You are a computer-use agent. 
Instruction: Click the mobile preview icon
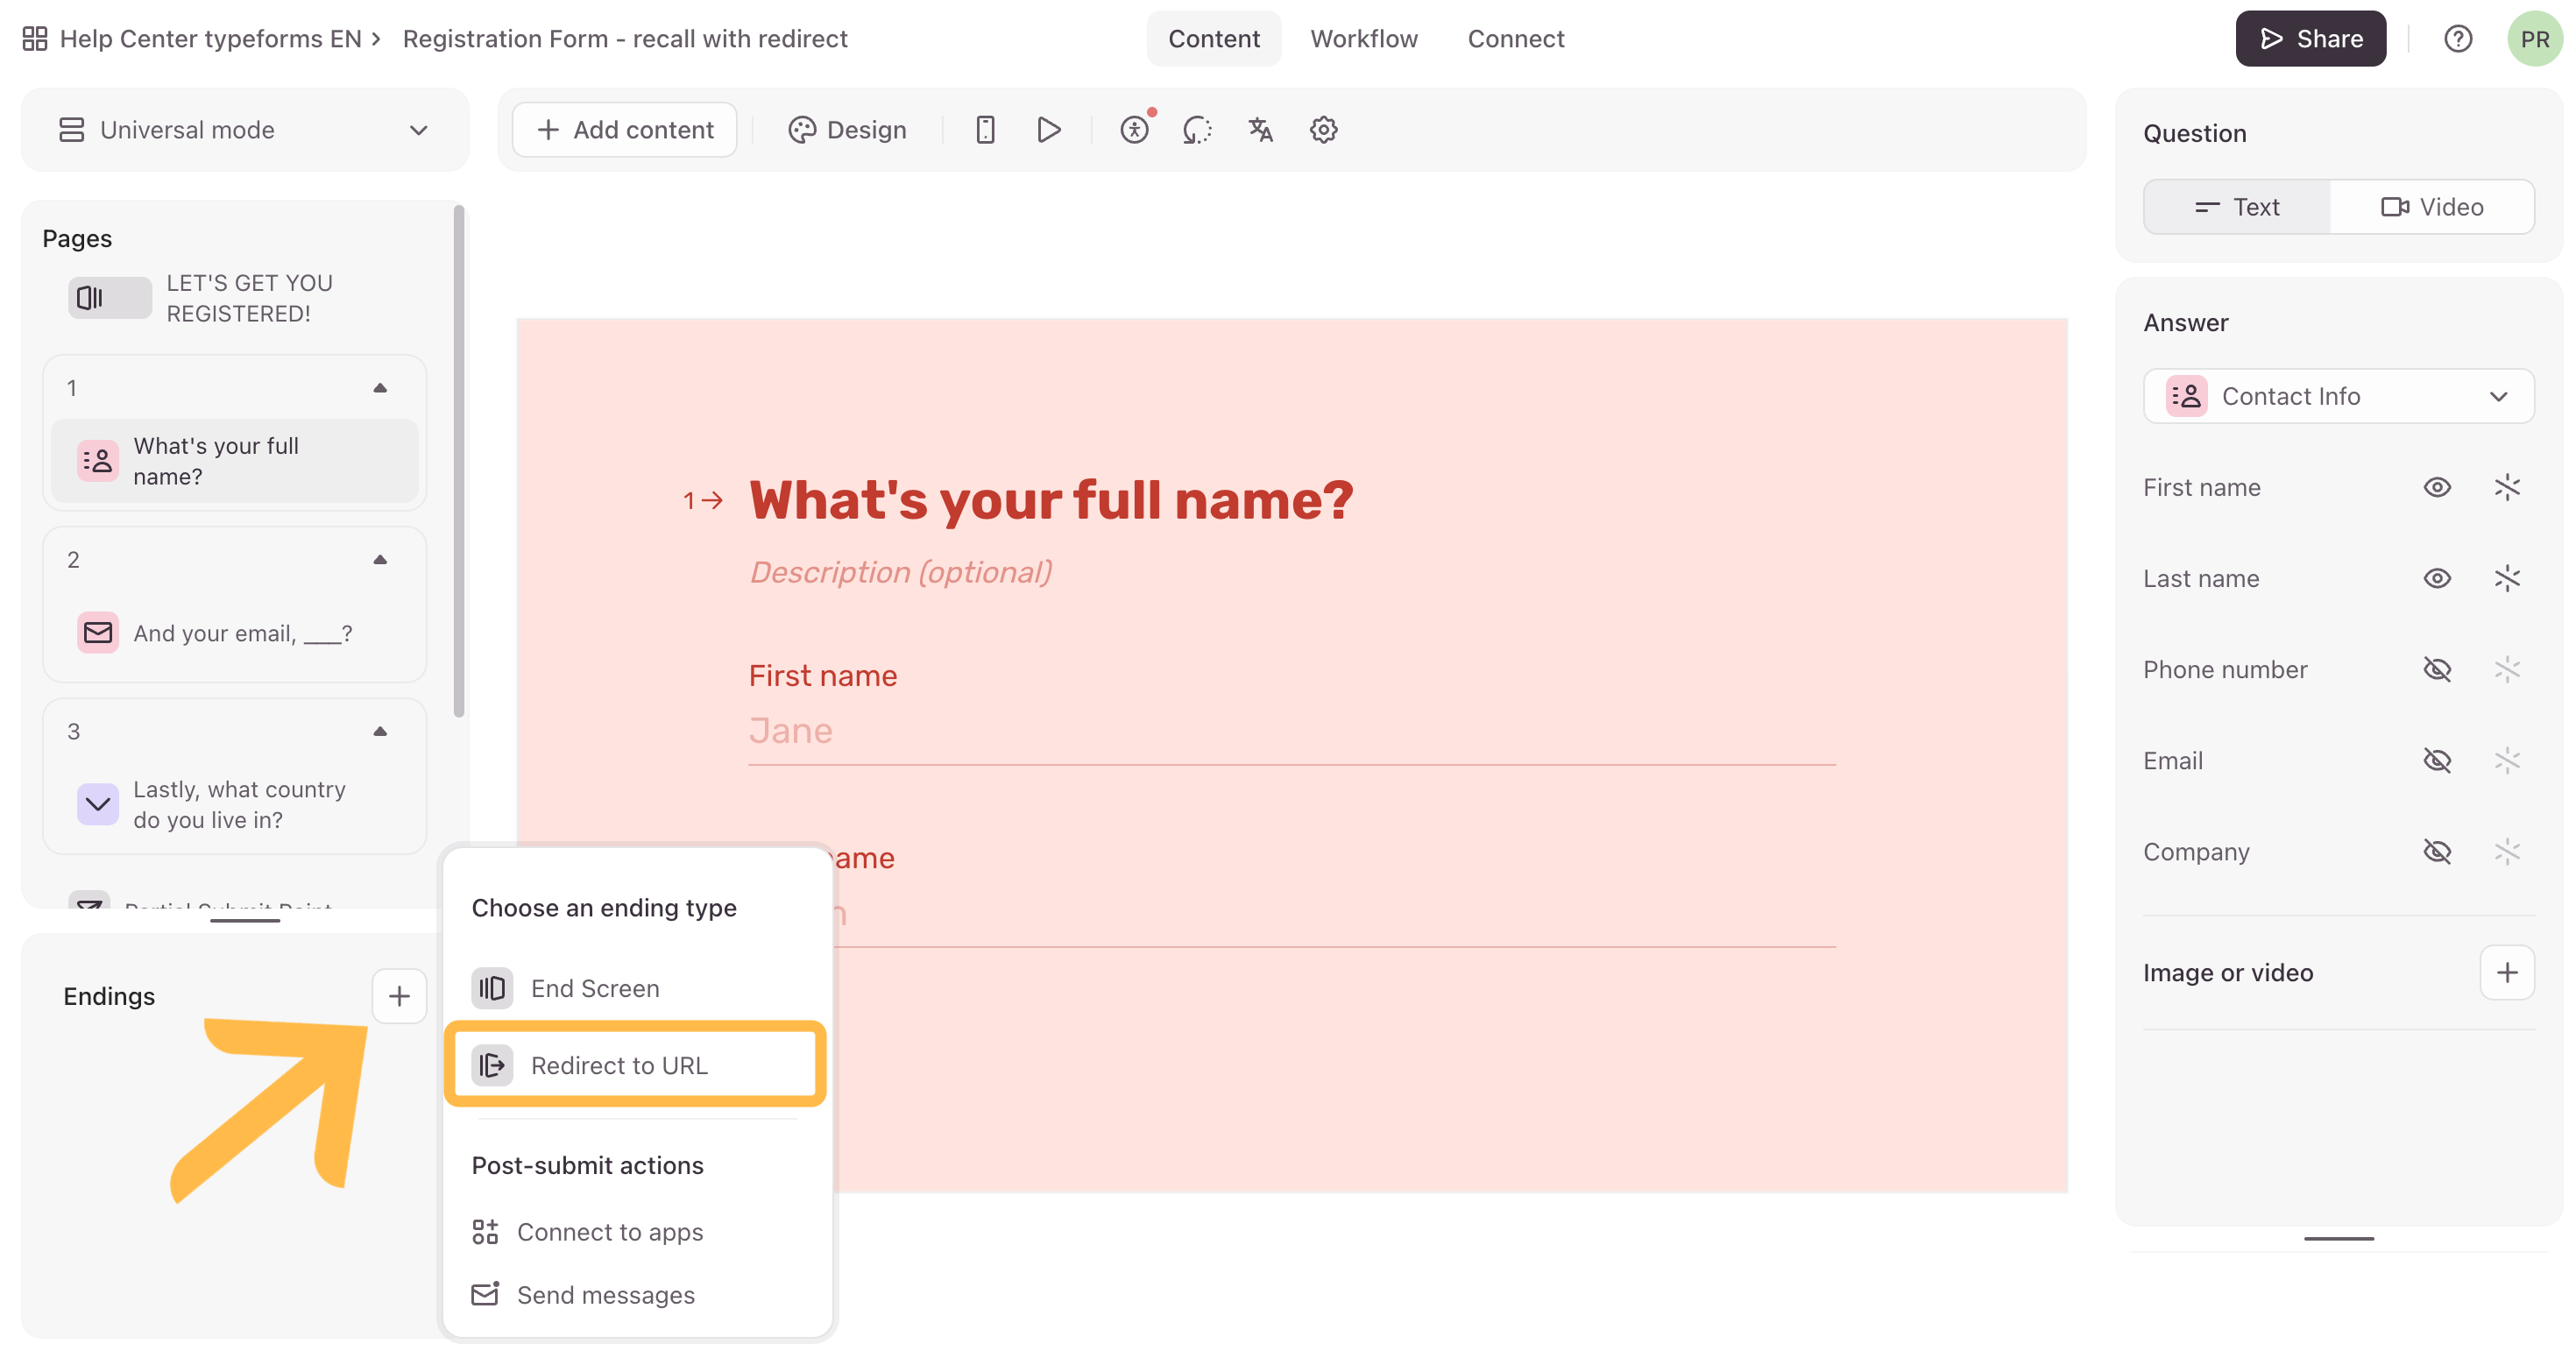click(985, 130)
